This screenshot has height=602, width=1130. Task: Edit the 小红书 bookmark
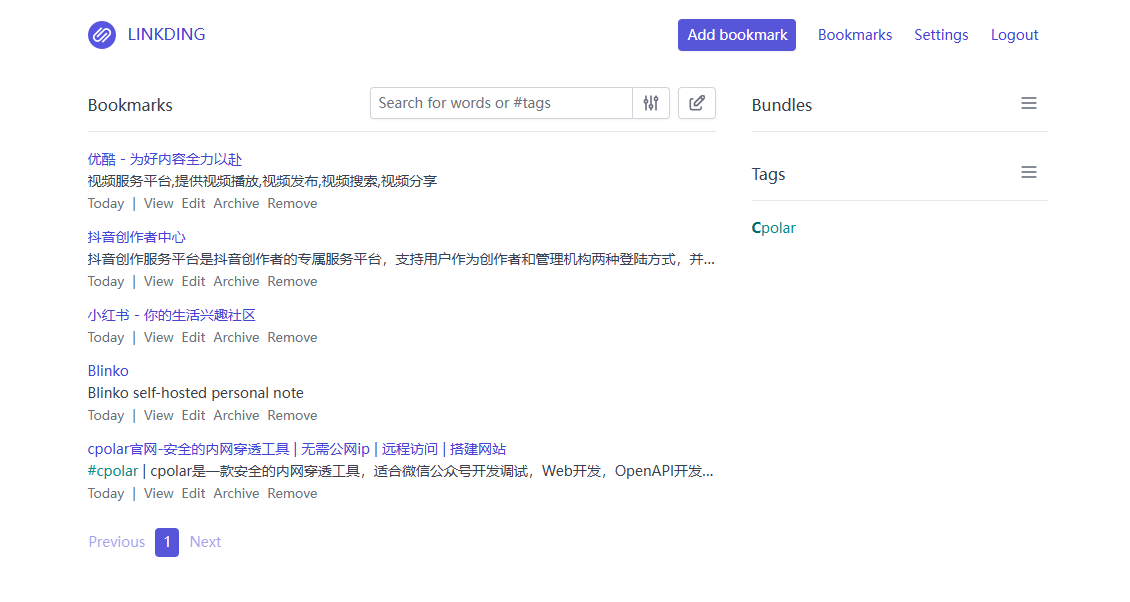pos(193,337)
